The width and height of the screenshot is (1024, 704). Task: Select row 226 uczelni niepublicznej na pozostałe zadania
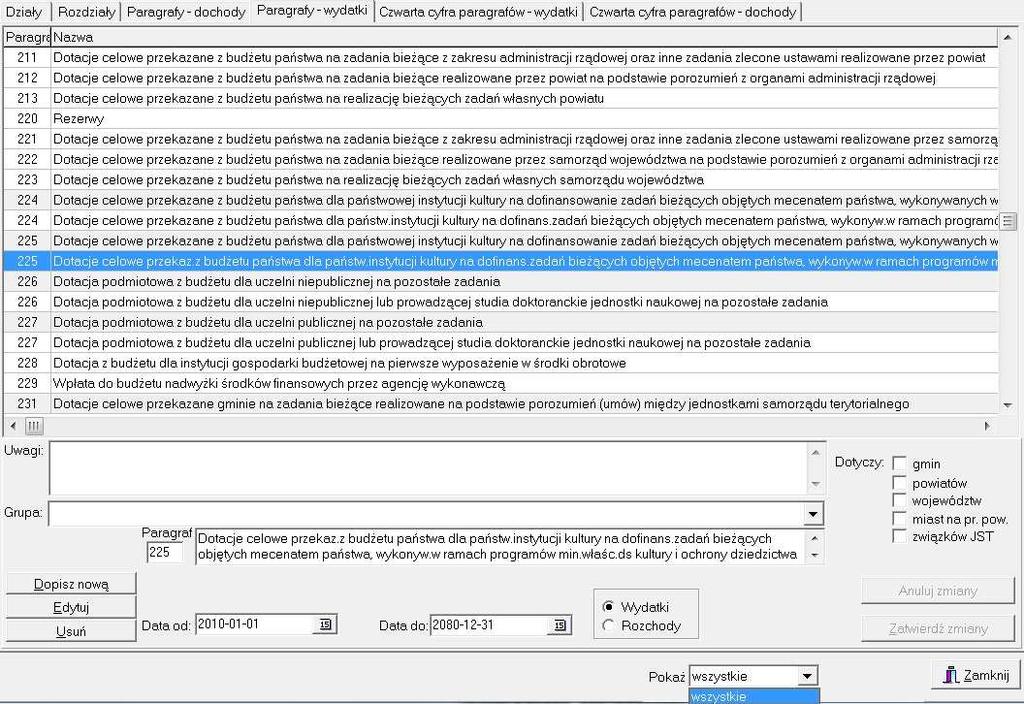500,281
